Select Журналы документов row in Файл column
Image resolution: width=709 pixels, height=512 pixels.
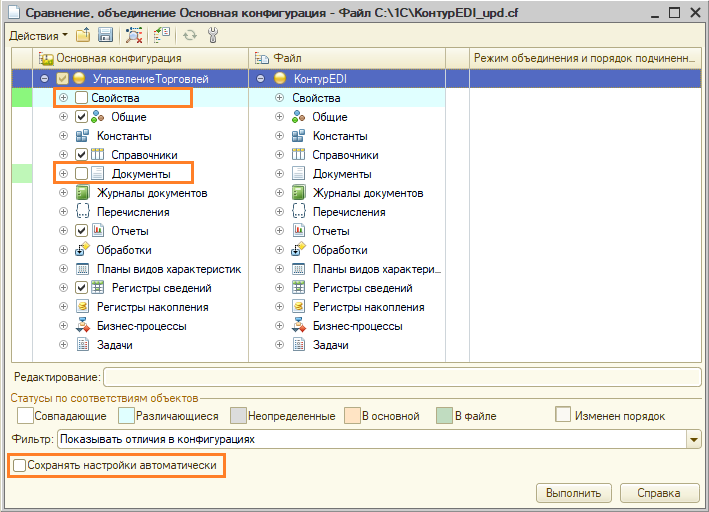click(x=347, y=193)
